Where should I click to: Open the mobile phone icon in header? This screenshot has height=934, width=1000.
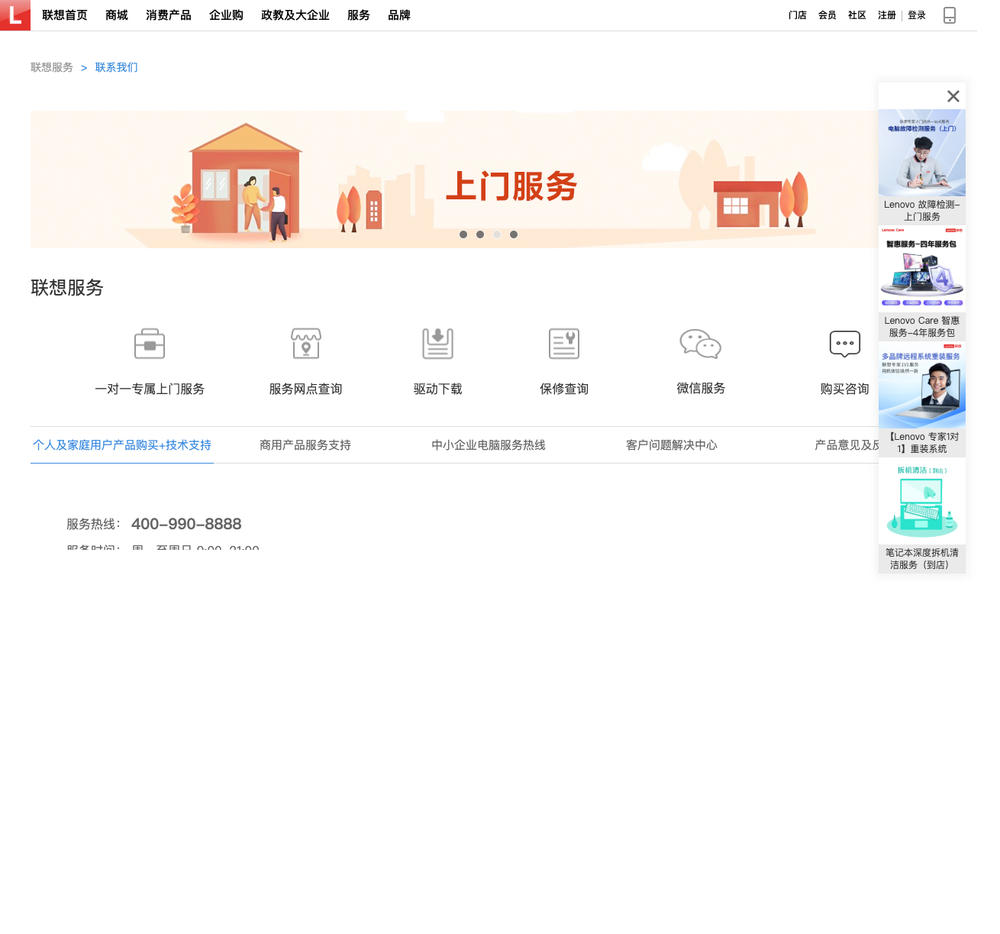949,15
